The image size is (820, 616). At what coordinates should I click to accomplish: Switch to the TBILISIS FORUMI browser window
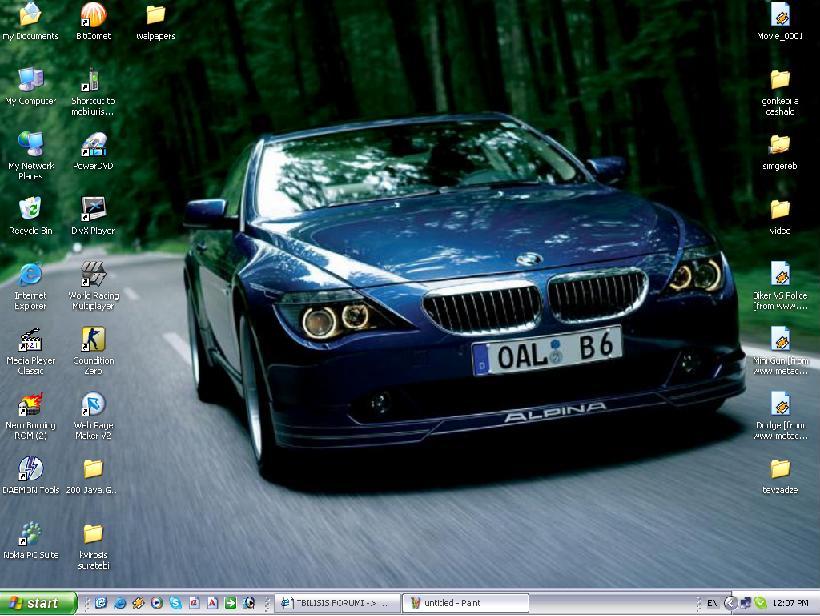pyautogui.click(x=337, y=603)
